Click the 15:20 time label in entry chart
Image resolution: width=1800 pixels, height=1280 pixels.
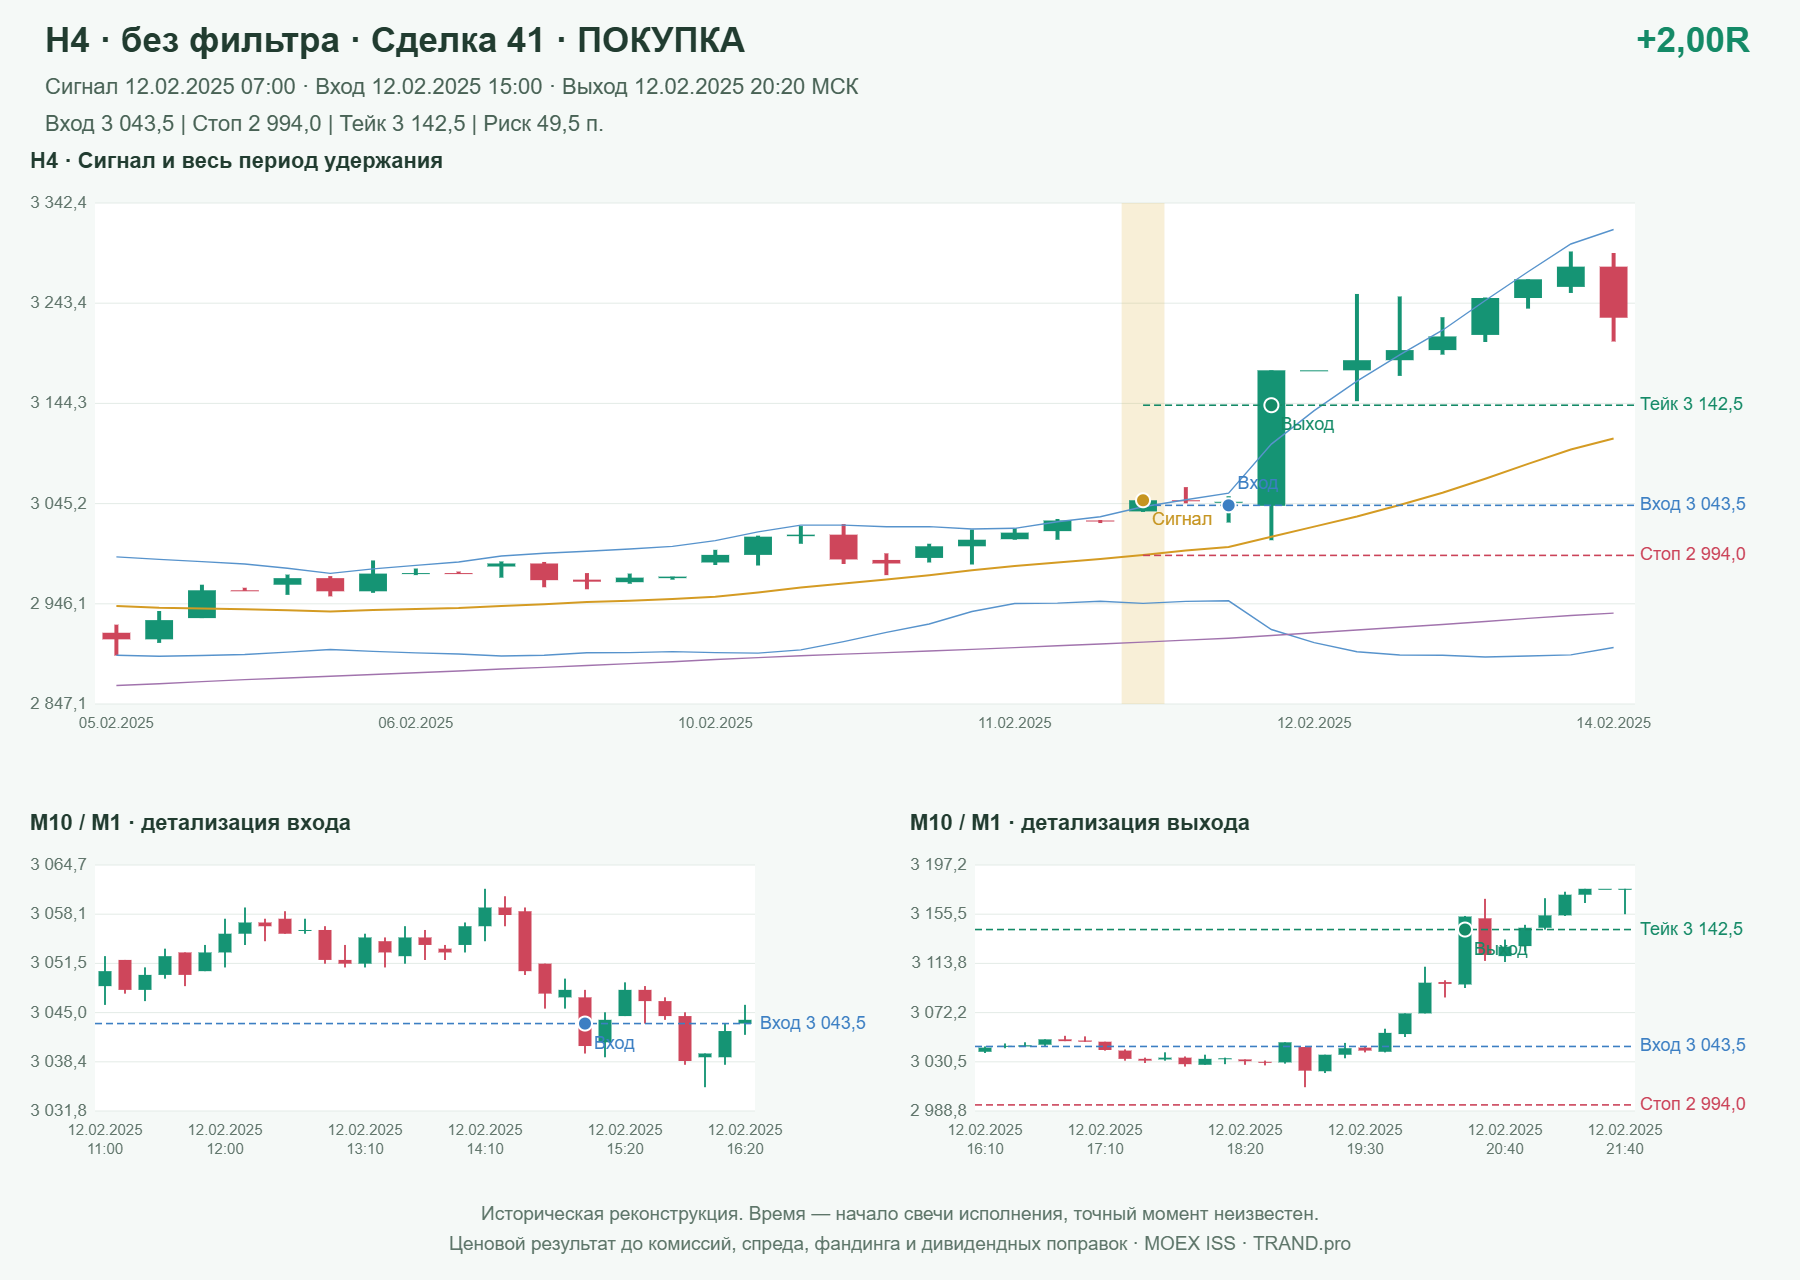pyautogui.click(x=625, y=1149)
